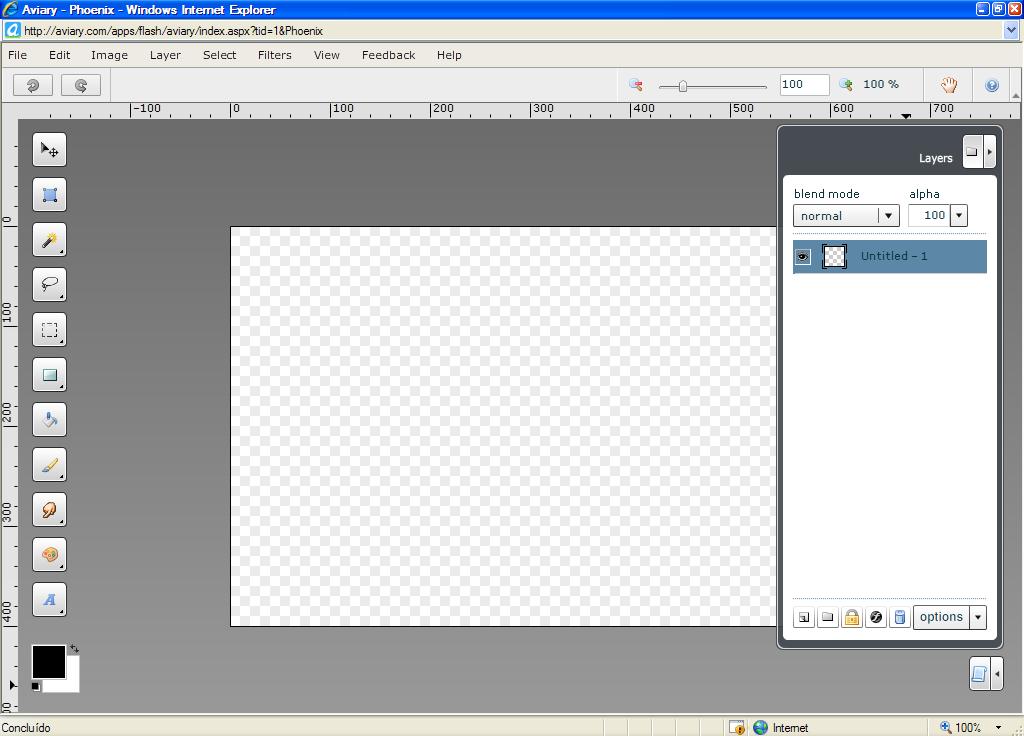
Task: Click the "100 %" zoom text
Action: (x=881, y=84)
